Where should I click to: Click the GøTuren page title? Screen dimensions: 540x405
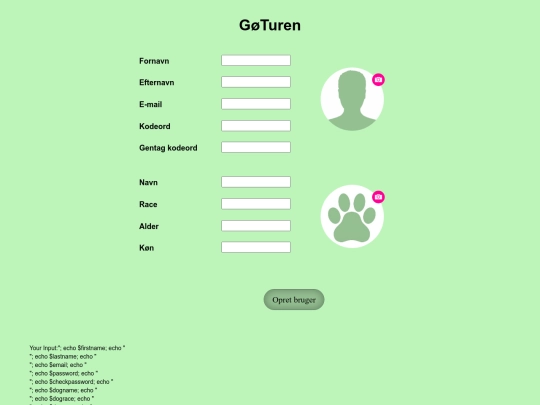click(270, 25)
